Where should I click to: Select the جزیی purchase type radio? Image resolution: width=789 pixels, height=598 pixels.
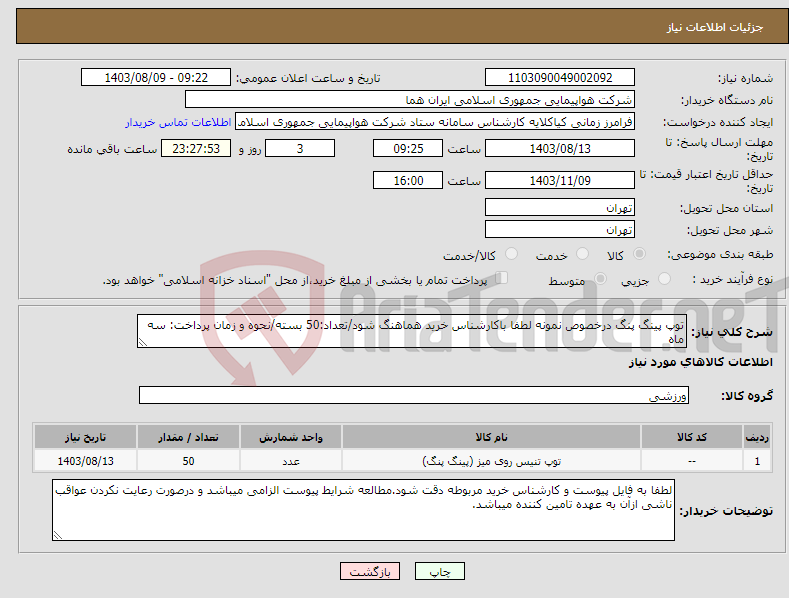pos(664,279)
